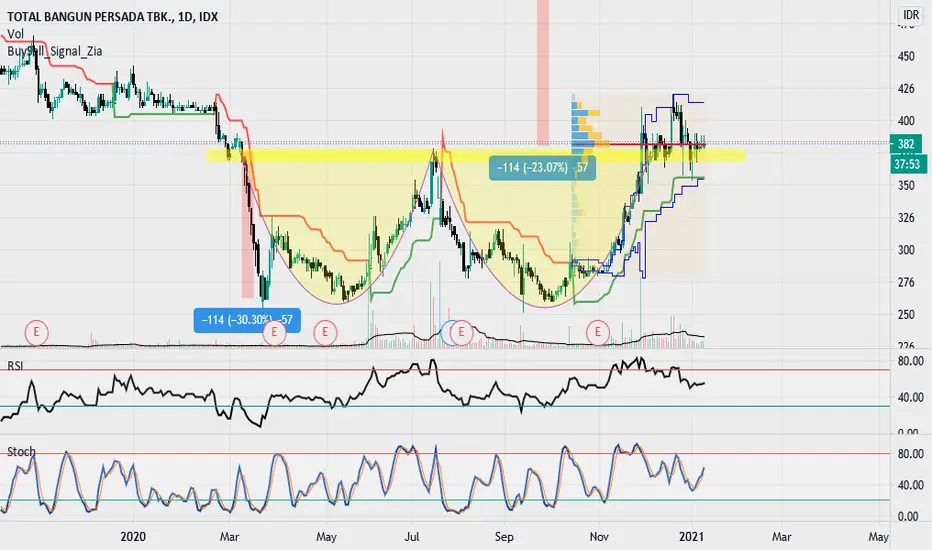Click the RSI pane 80.00 scale value
Screen dimensions: 932x550
(x=911, y=361)
